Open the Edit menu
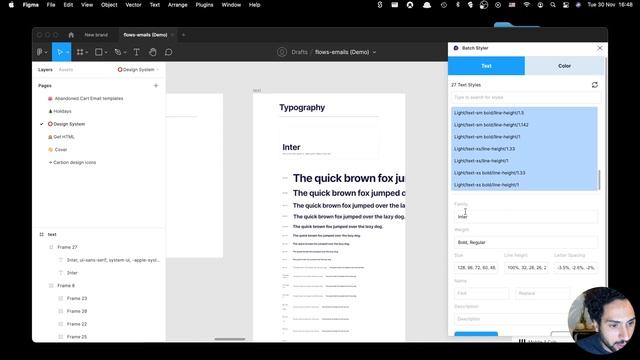 [68, 5]
